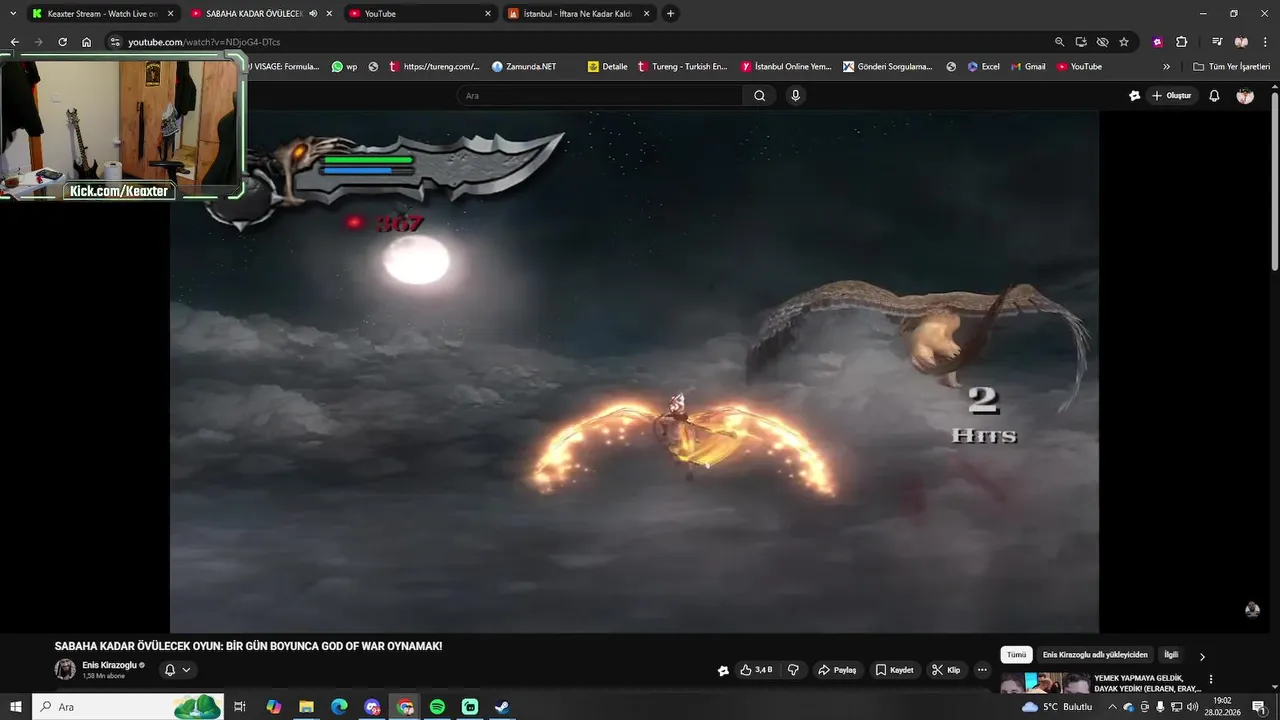Viewport: 1280px width, 720px height.
Task: Click the address bar URL field
Action: coord(580,42)
